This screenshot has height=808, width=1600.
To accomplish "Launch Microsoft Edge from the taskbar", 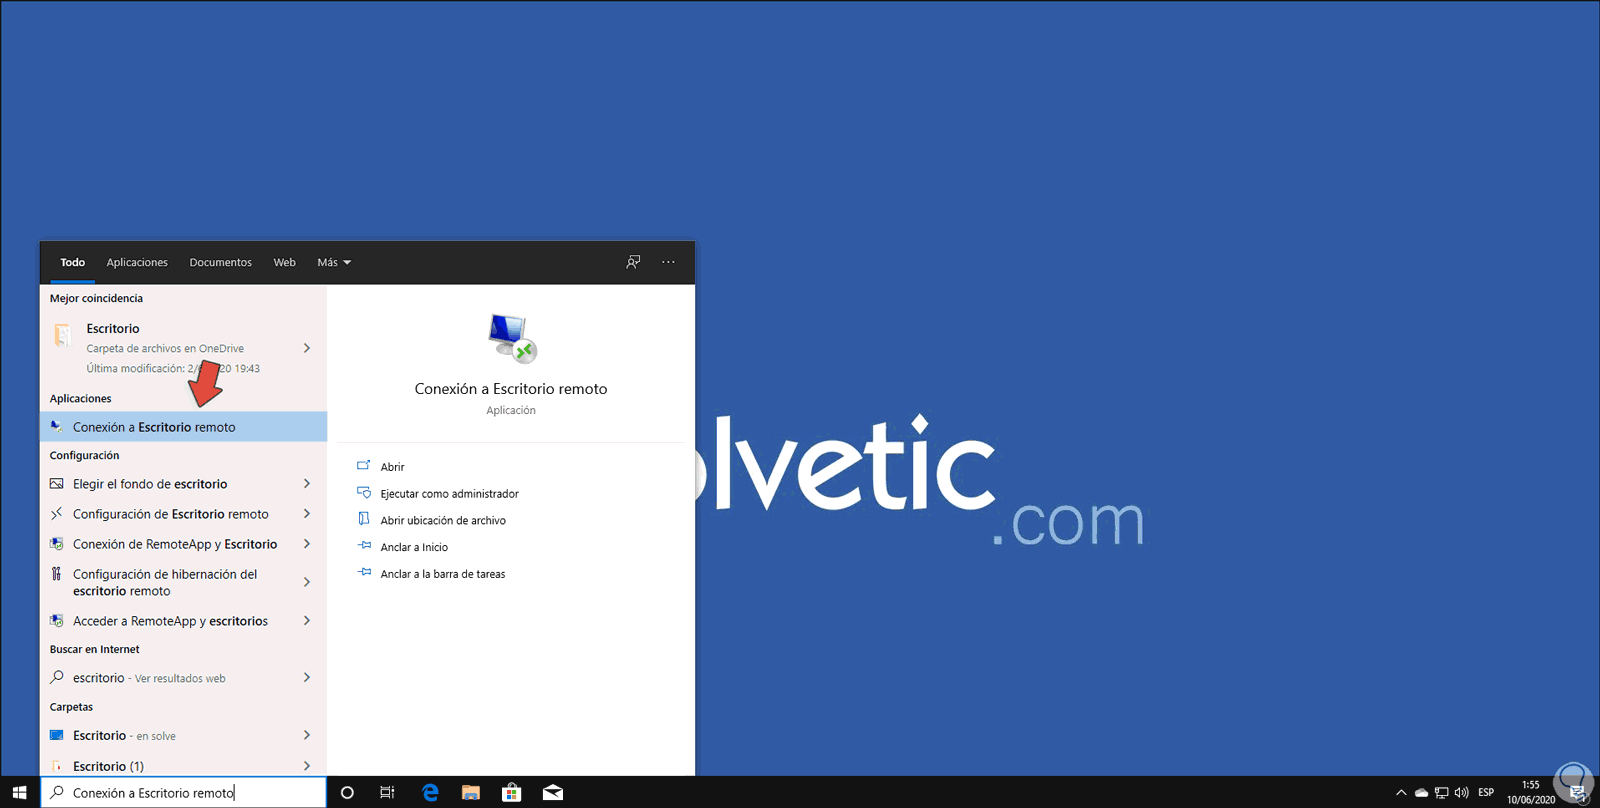I will pos(430,792).
